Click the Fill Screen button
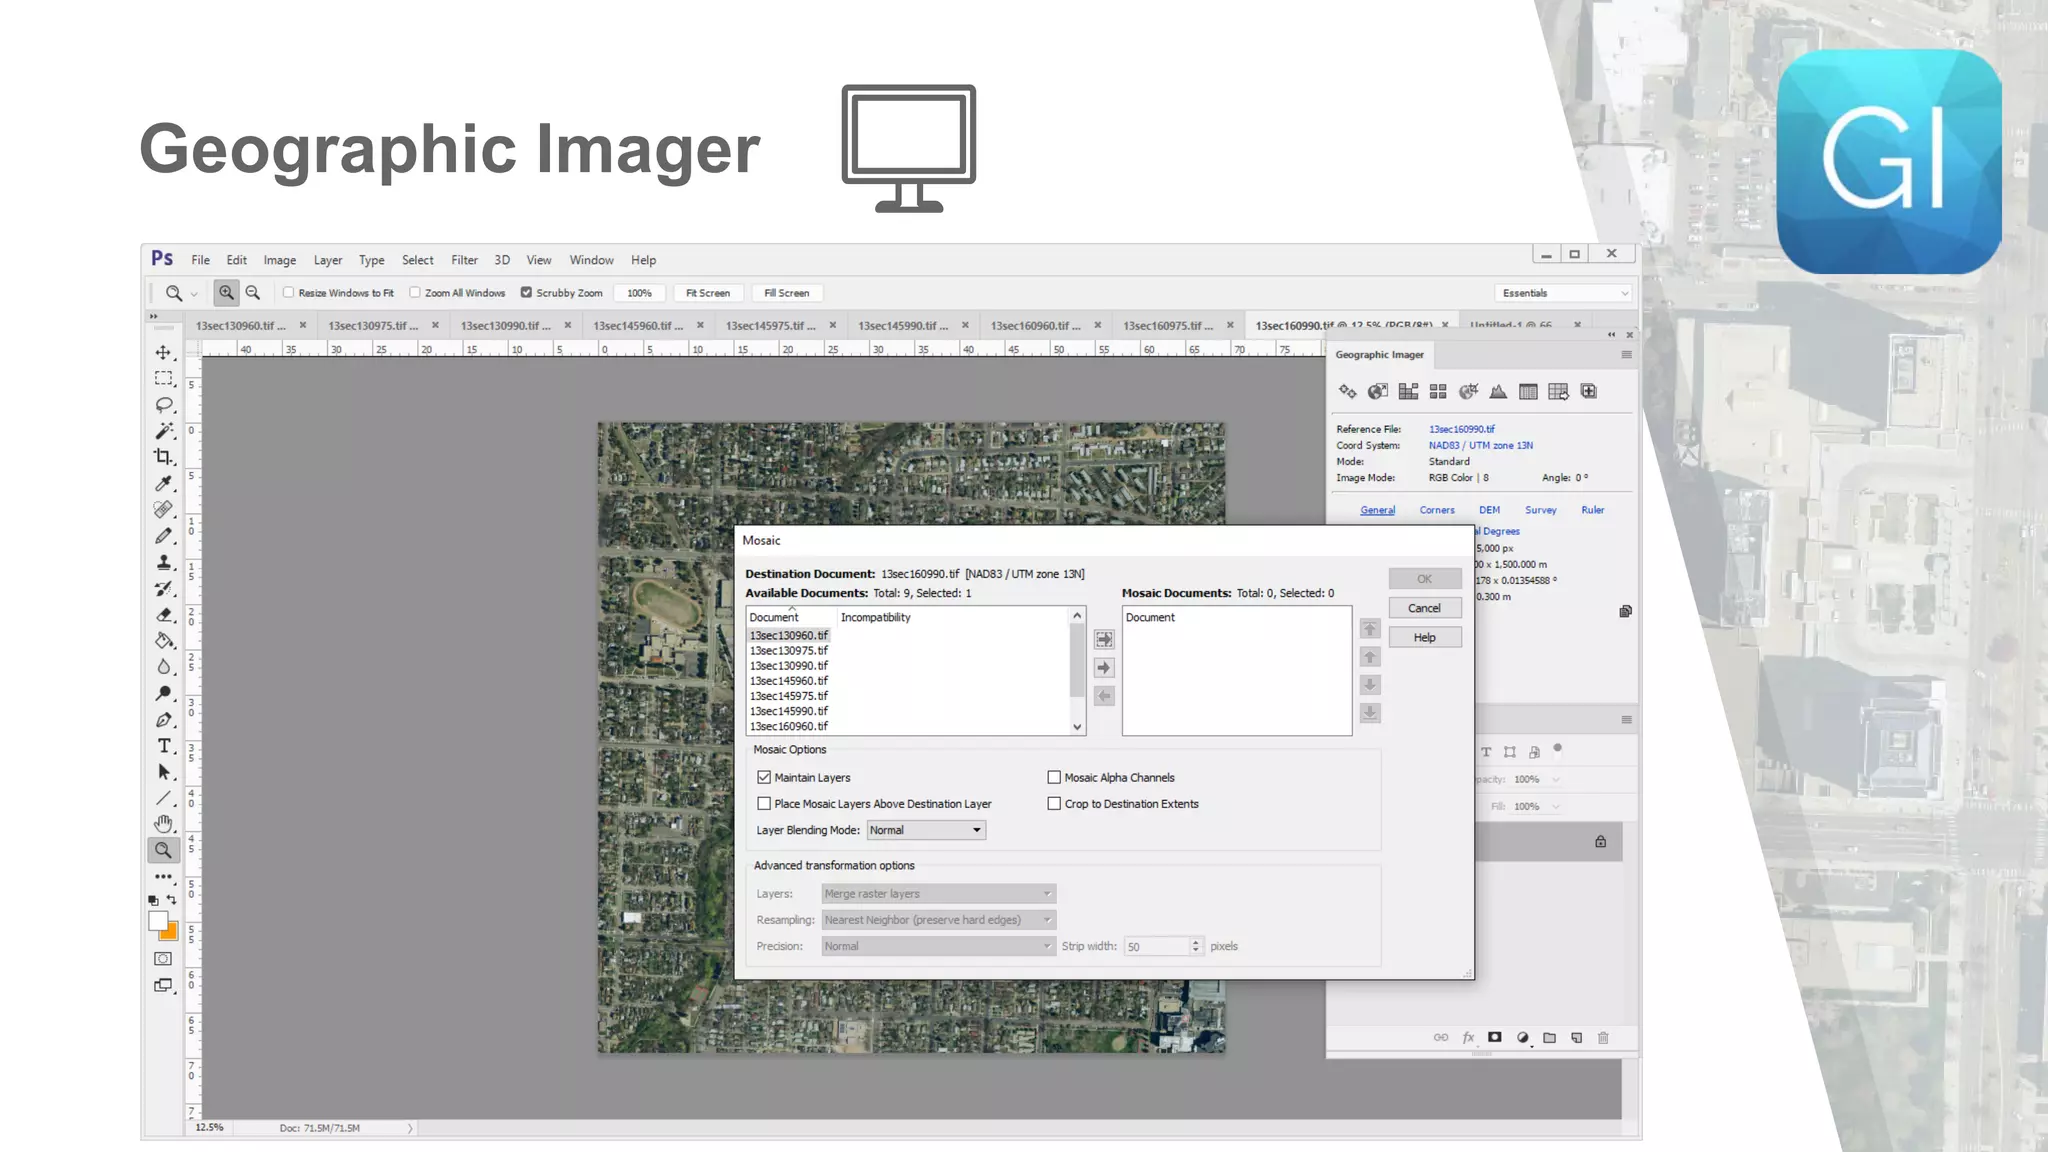The width and height of the screenshot is (2048, 1152). coord(786,293)
